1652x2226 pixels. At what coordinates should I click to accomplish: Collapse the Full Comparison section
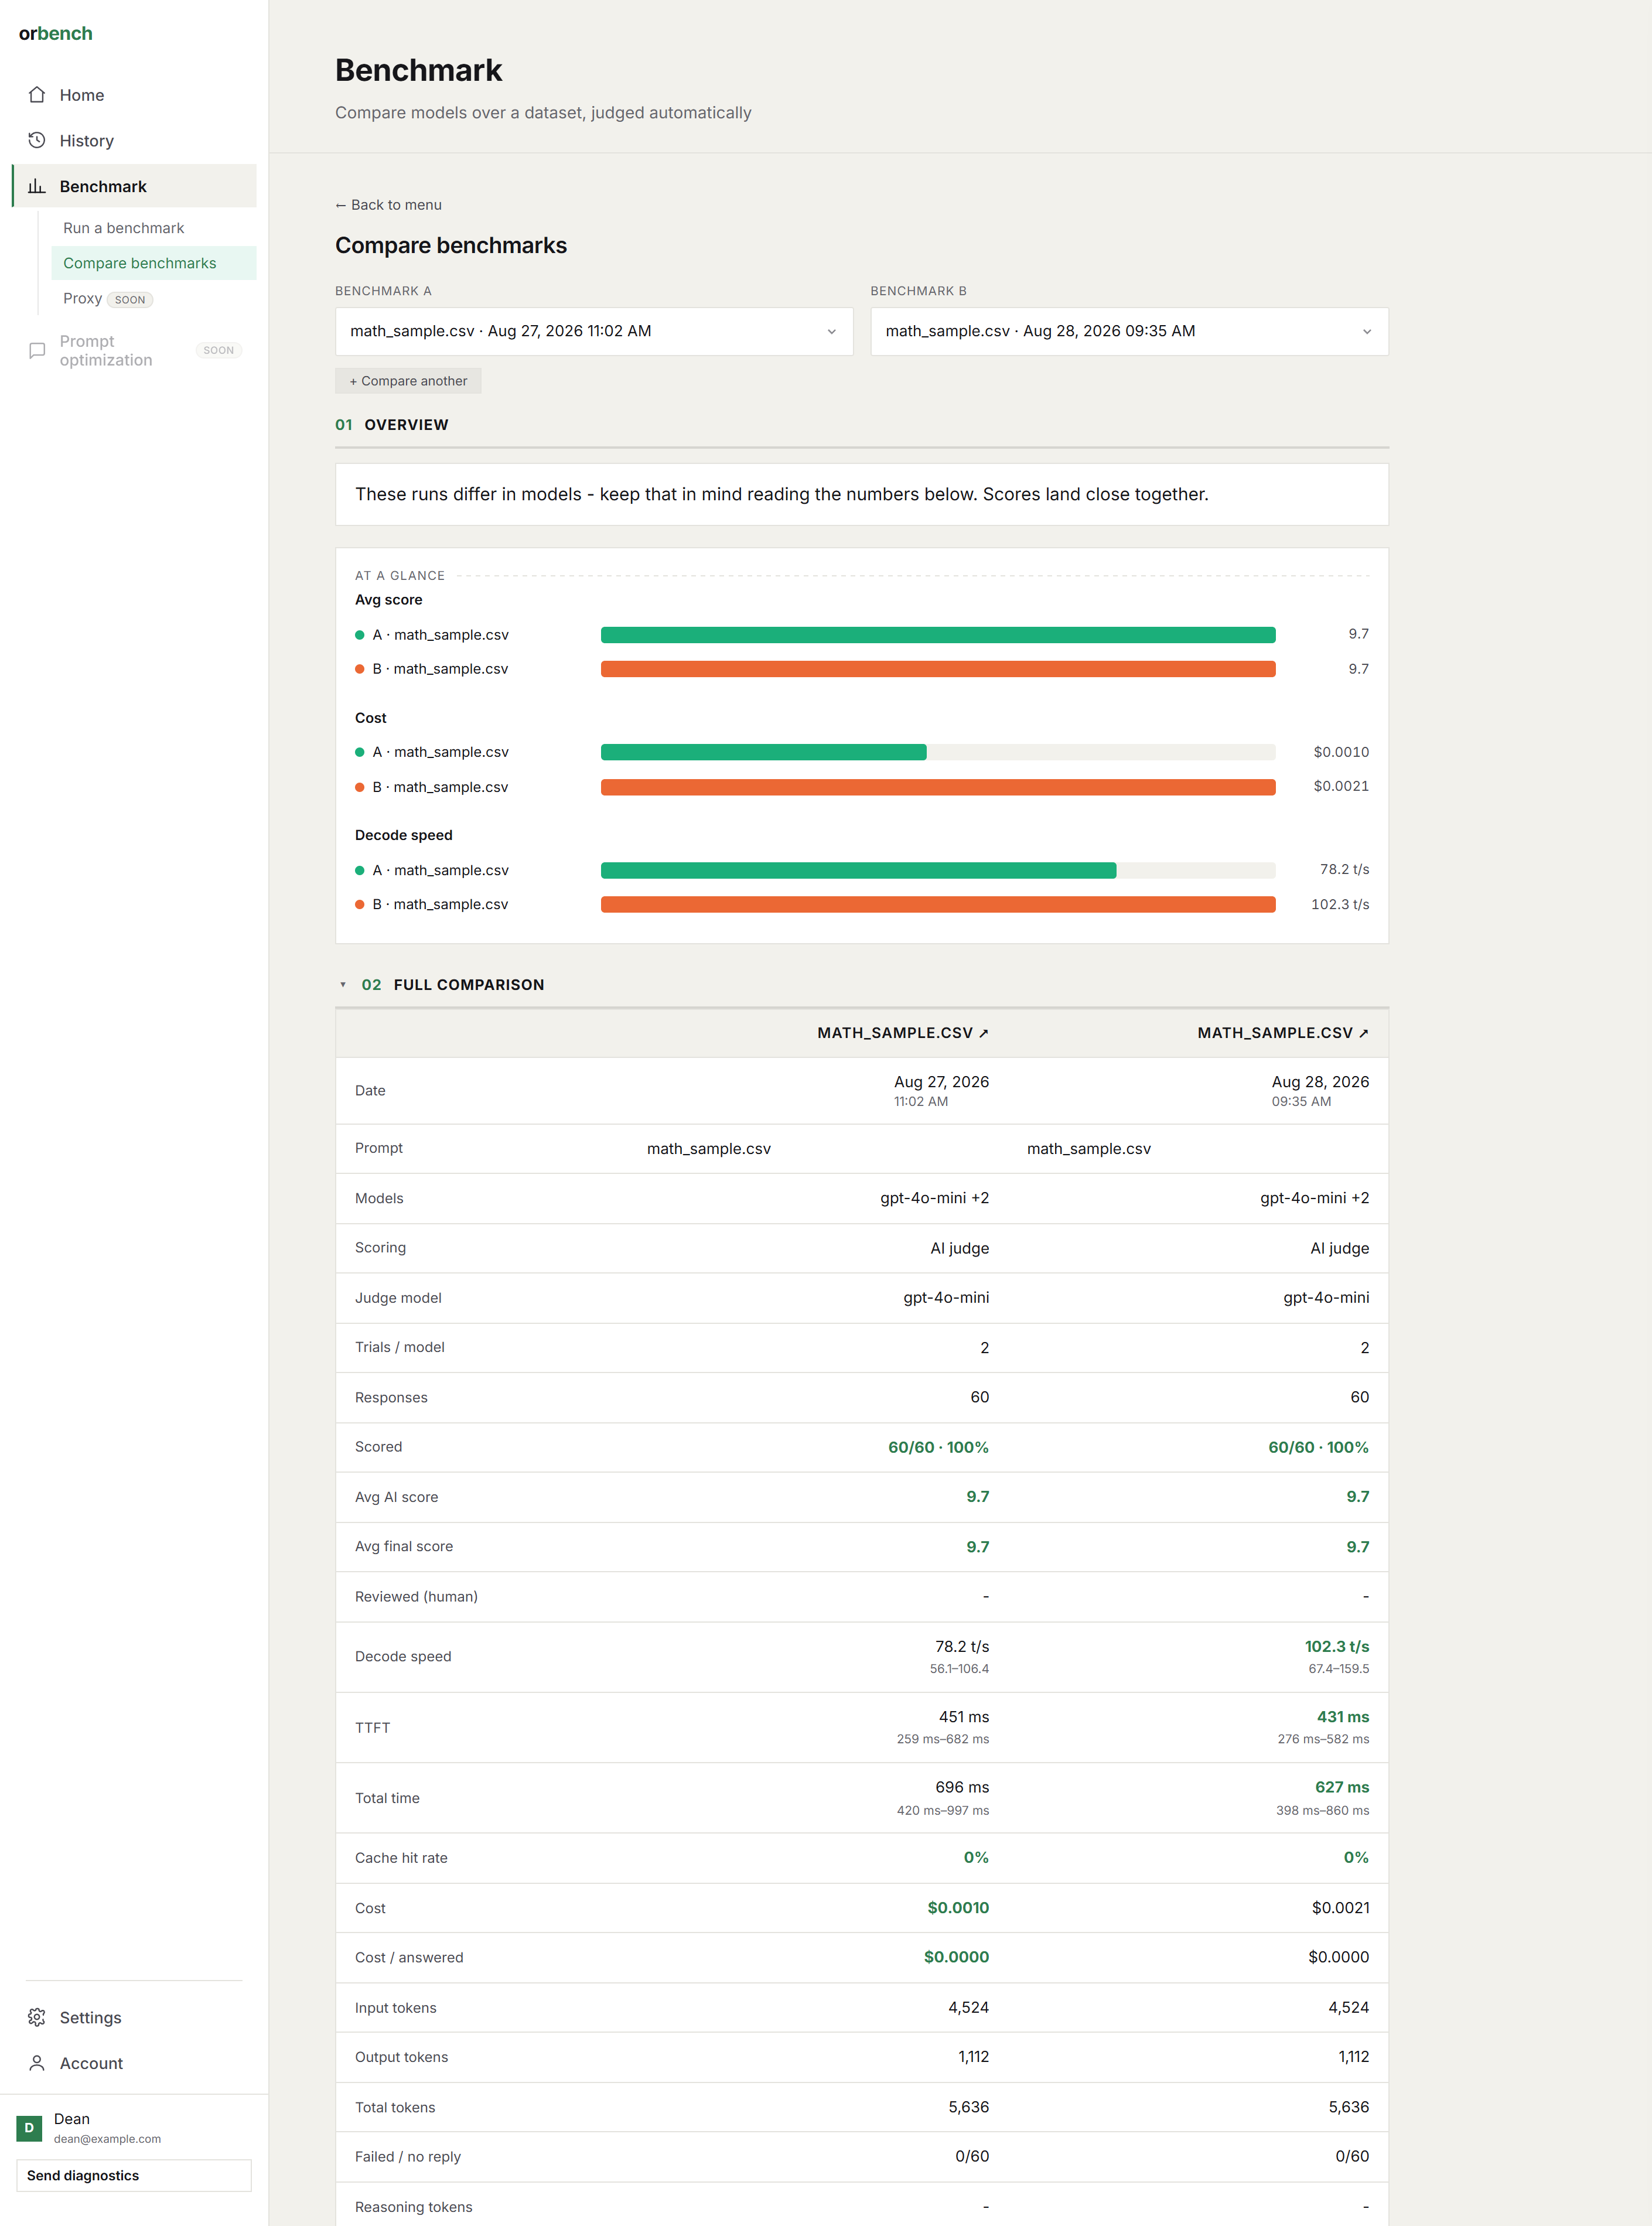[x=343, y=985]
